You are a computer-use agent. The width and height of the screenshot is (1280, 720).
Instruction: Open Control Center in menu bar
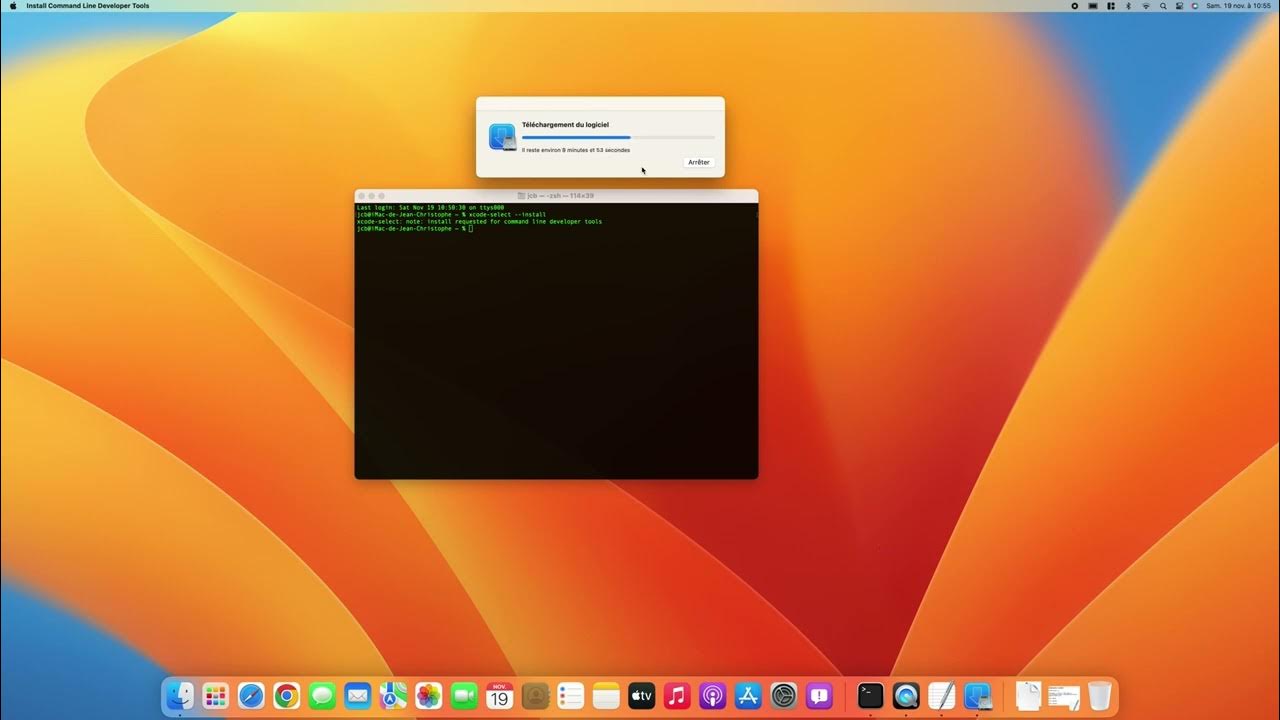click(1180, 6)
